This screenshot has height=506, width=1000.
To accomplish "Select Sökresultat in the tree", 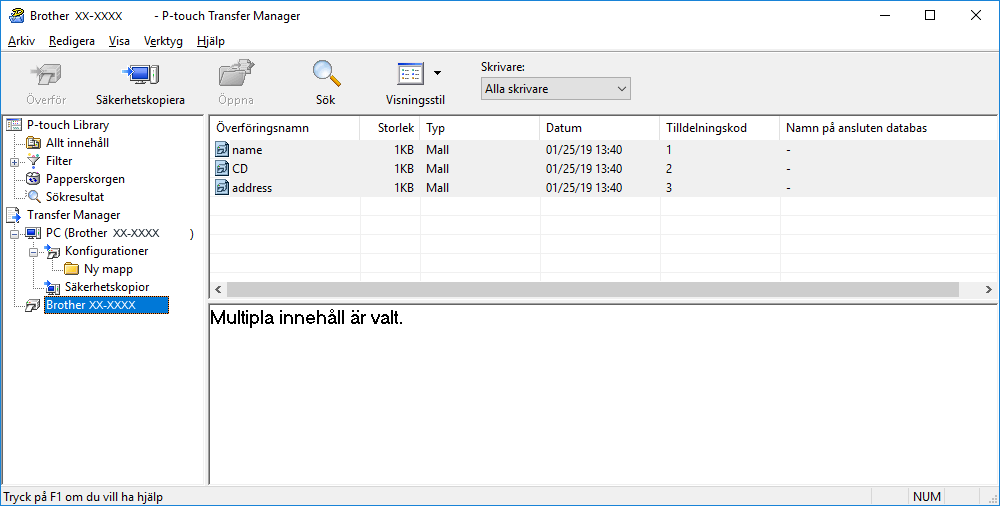I will point(75,197).
